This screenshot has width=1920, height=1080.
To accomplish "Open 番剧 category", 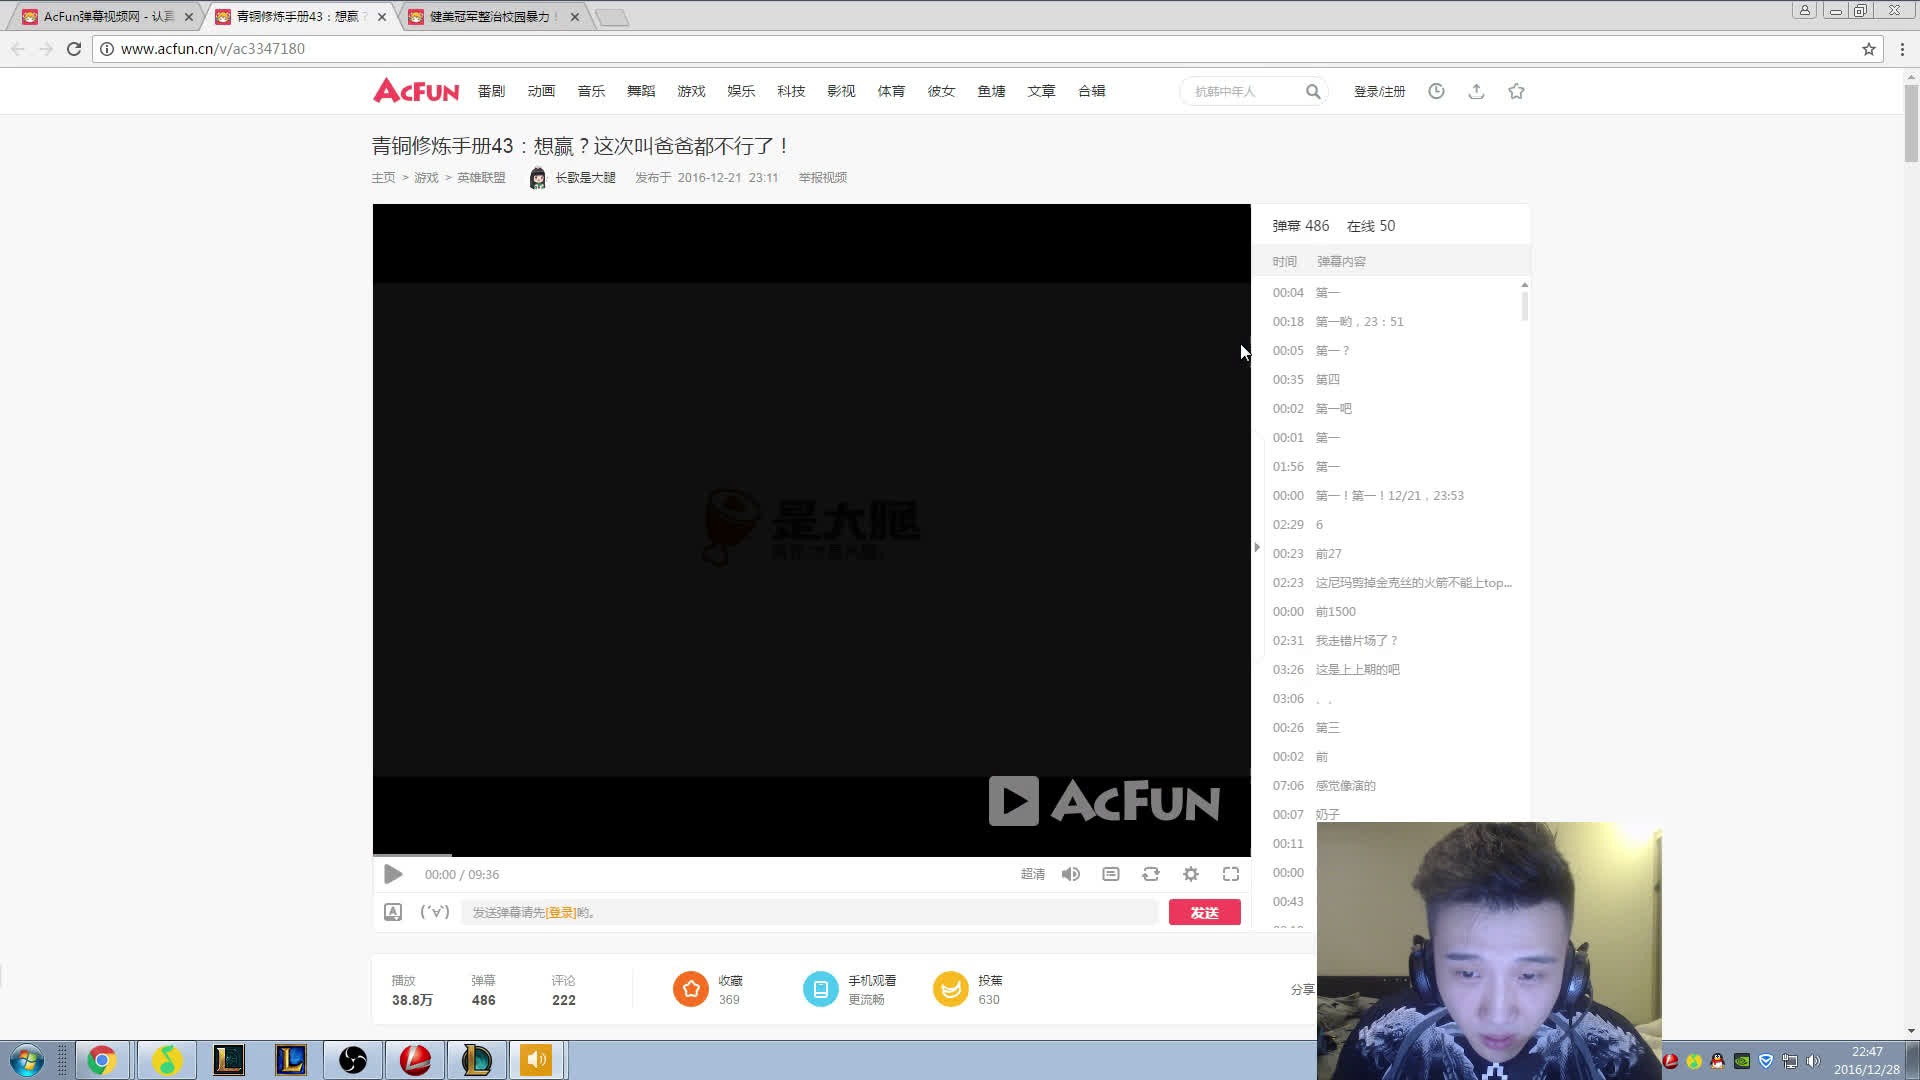I will (491, 91).
